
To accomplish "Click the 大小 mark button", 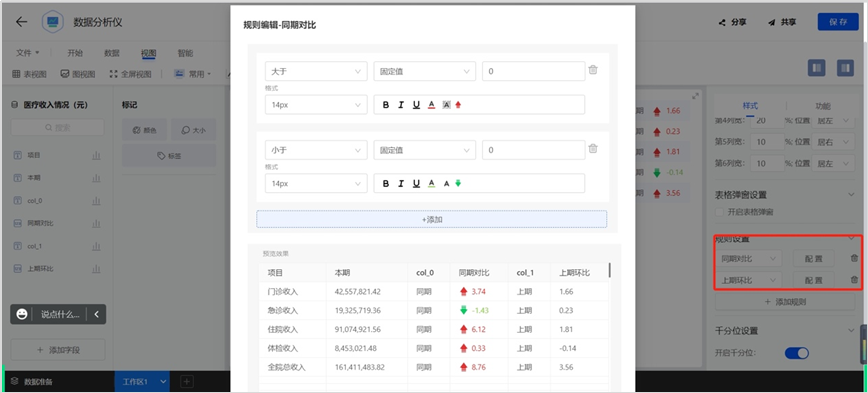I will click(193, 130).
